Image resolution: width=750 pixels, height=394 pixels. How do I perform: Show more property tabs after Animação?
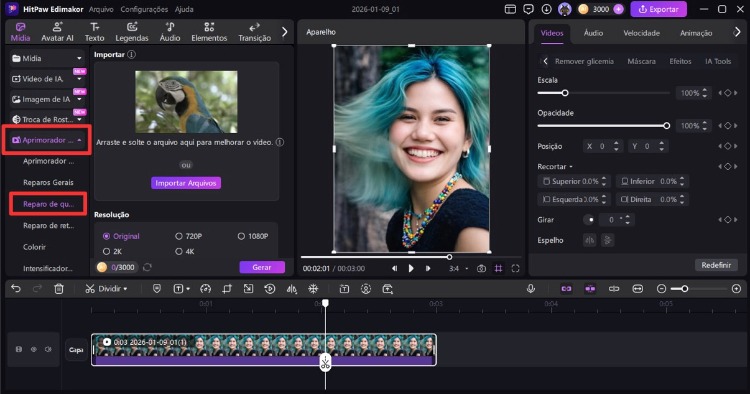[737, 32]
